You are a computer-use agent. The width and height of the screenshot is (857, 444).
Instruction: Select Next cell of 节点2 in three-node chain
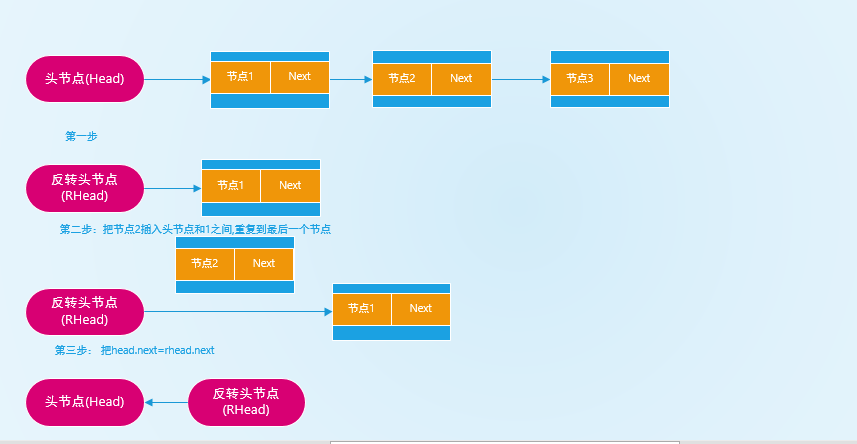point(461,79)
